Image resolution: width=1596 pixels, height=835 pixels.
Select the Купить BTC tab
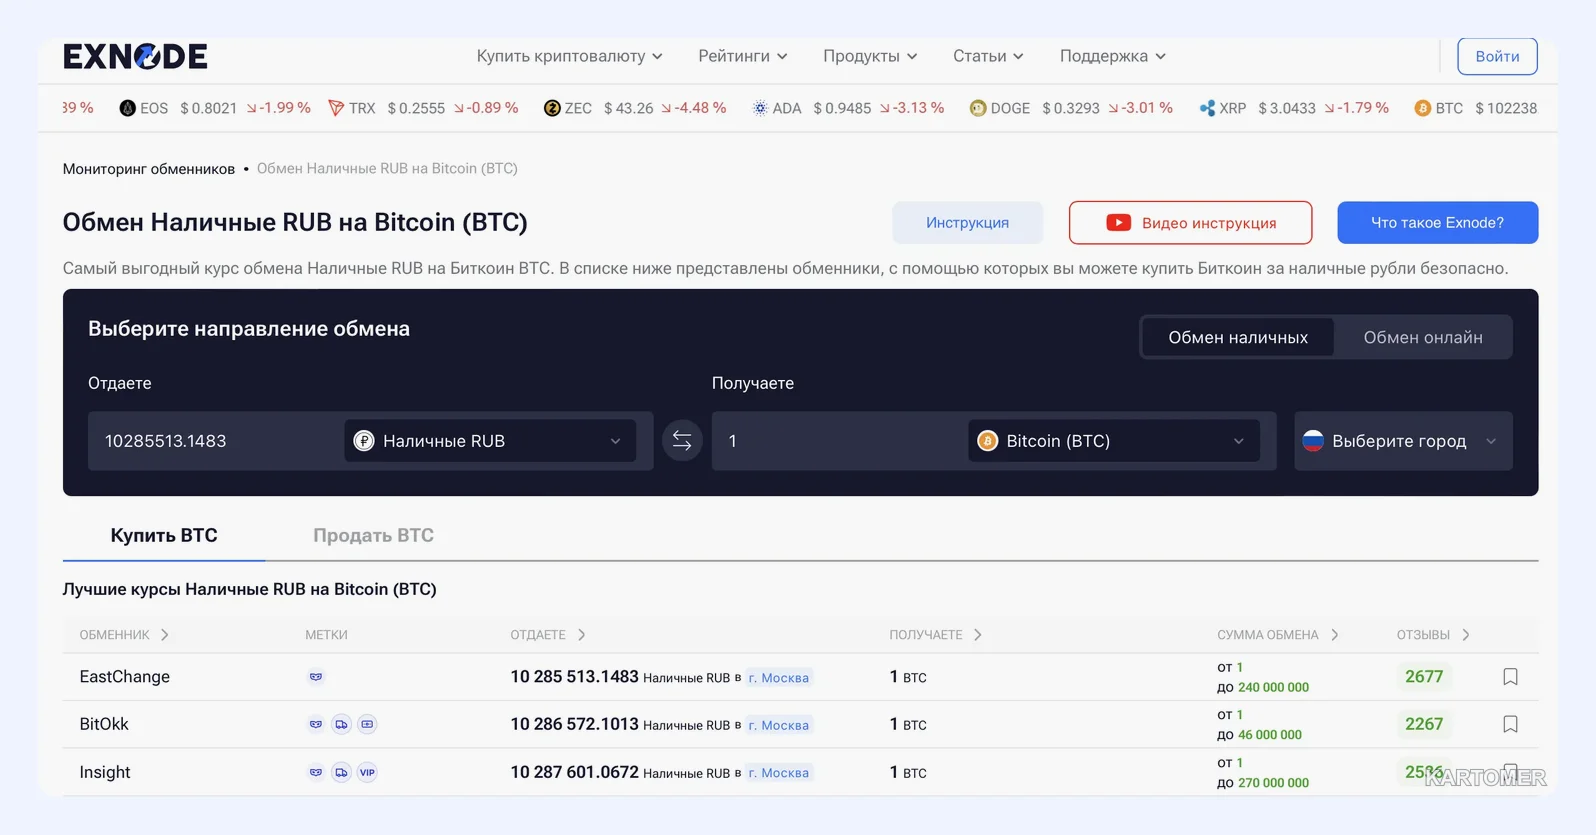[x=164, y=536]
